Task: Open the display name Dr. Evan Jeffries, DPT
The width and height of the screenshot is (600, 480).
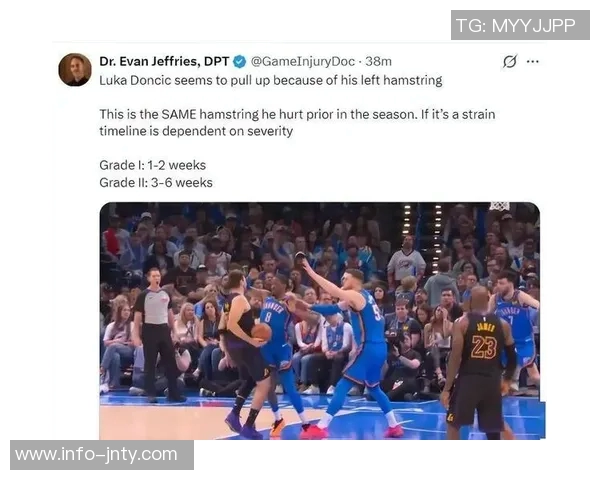Action: [x=164, y=61]
